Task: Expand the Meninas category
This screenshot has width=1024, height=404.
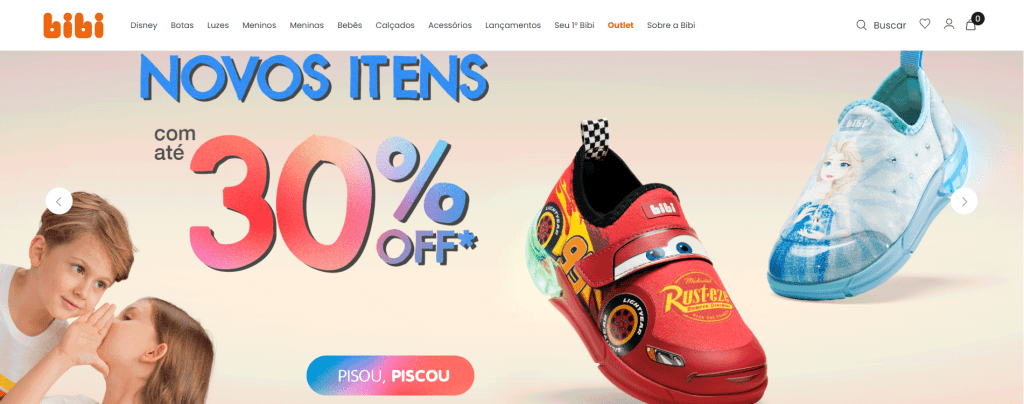Action: pyautogui.click(x=307, y=25)
